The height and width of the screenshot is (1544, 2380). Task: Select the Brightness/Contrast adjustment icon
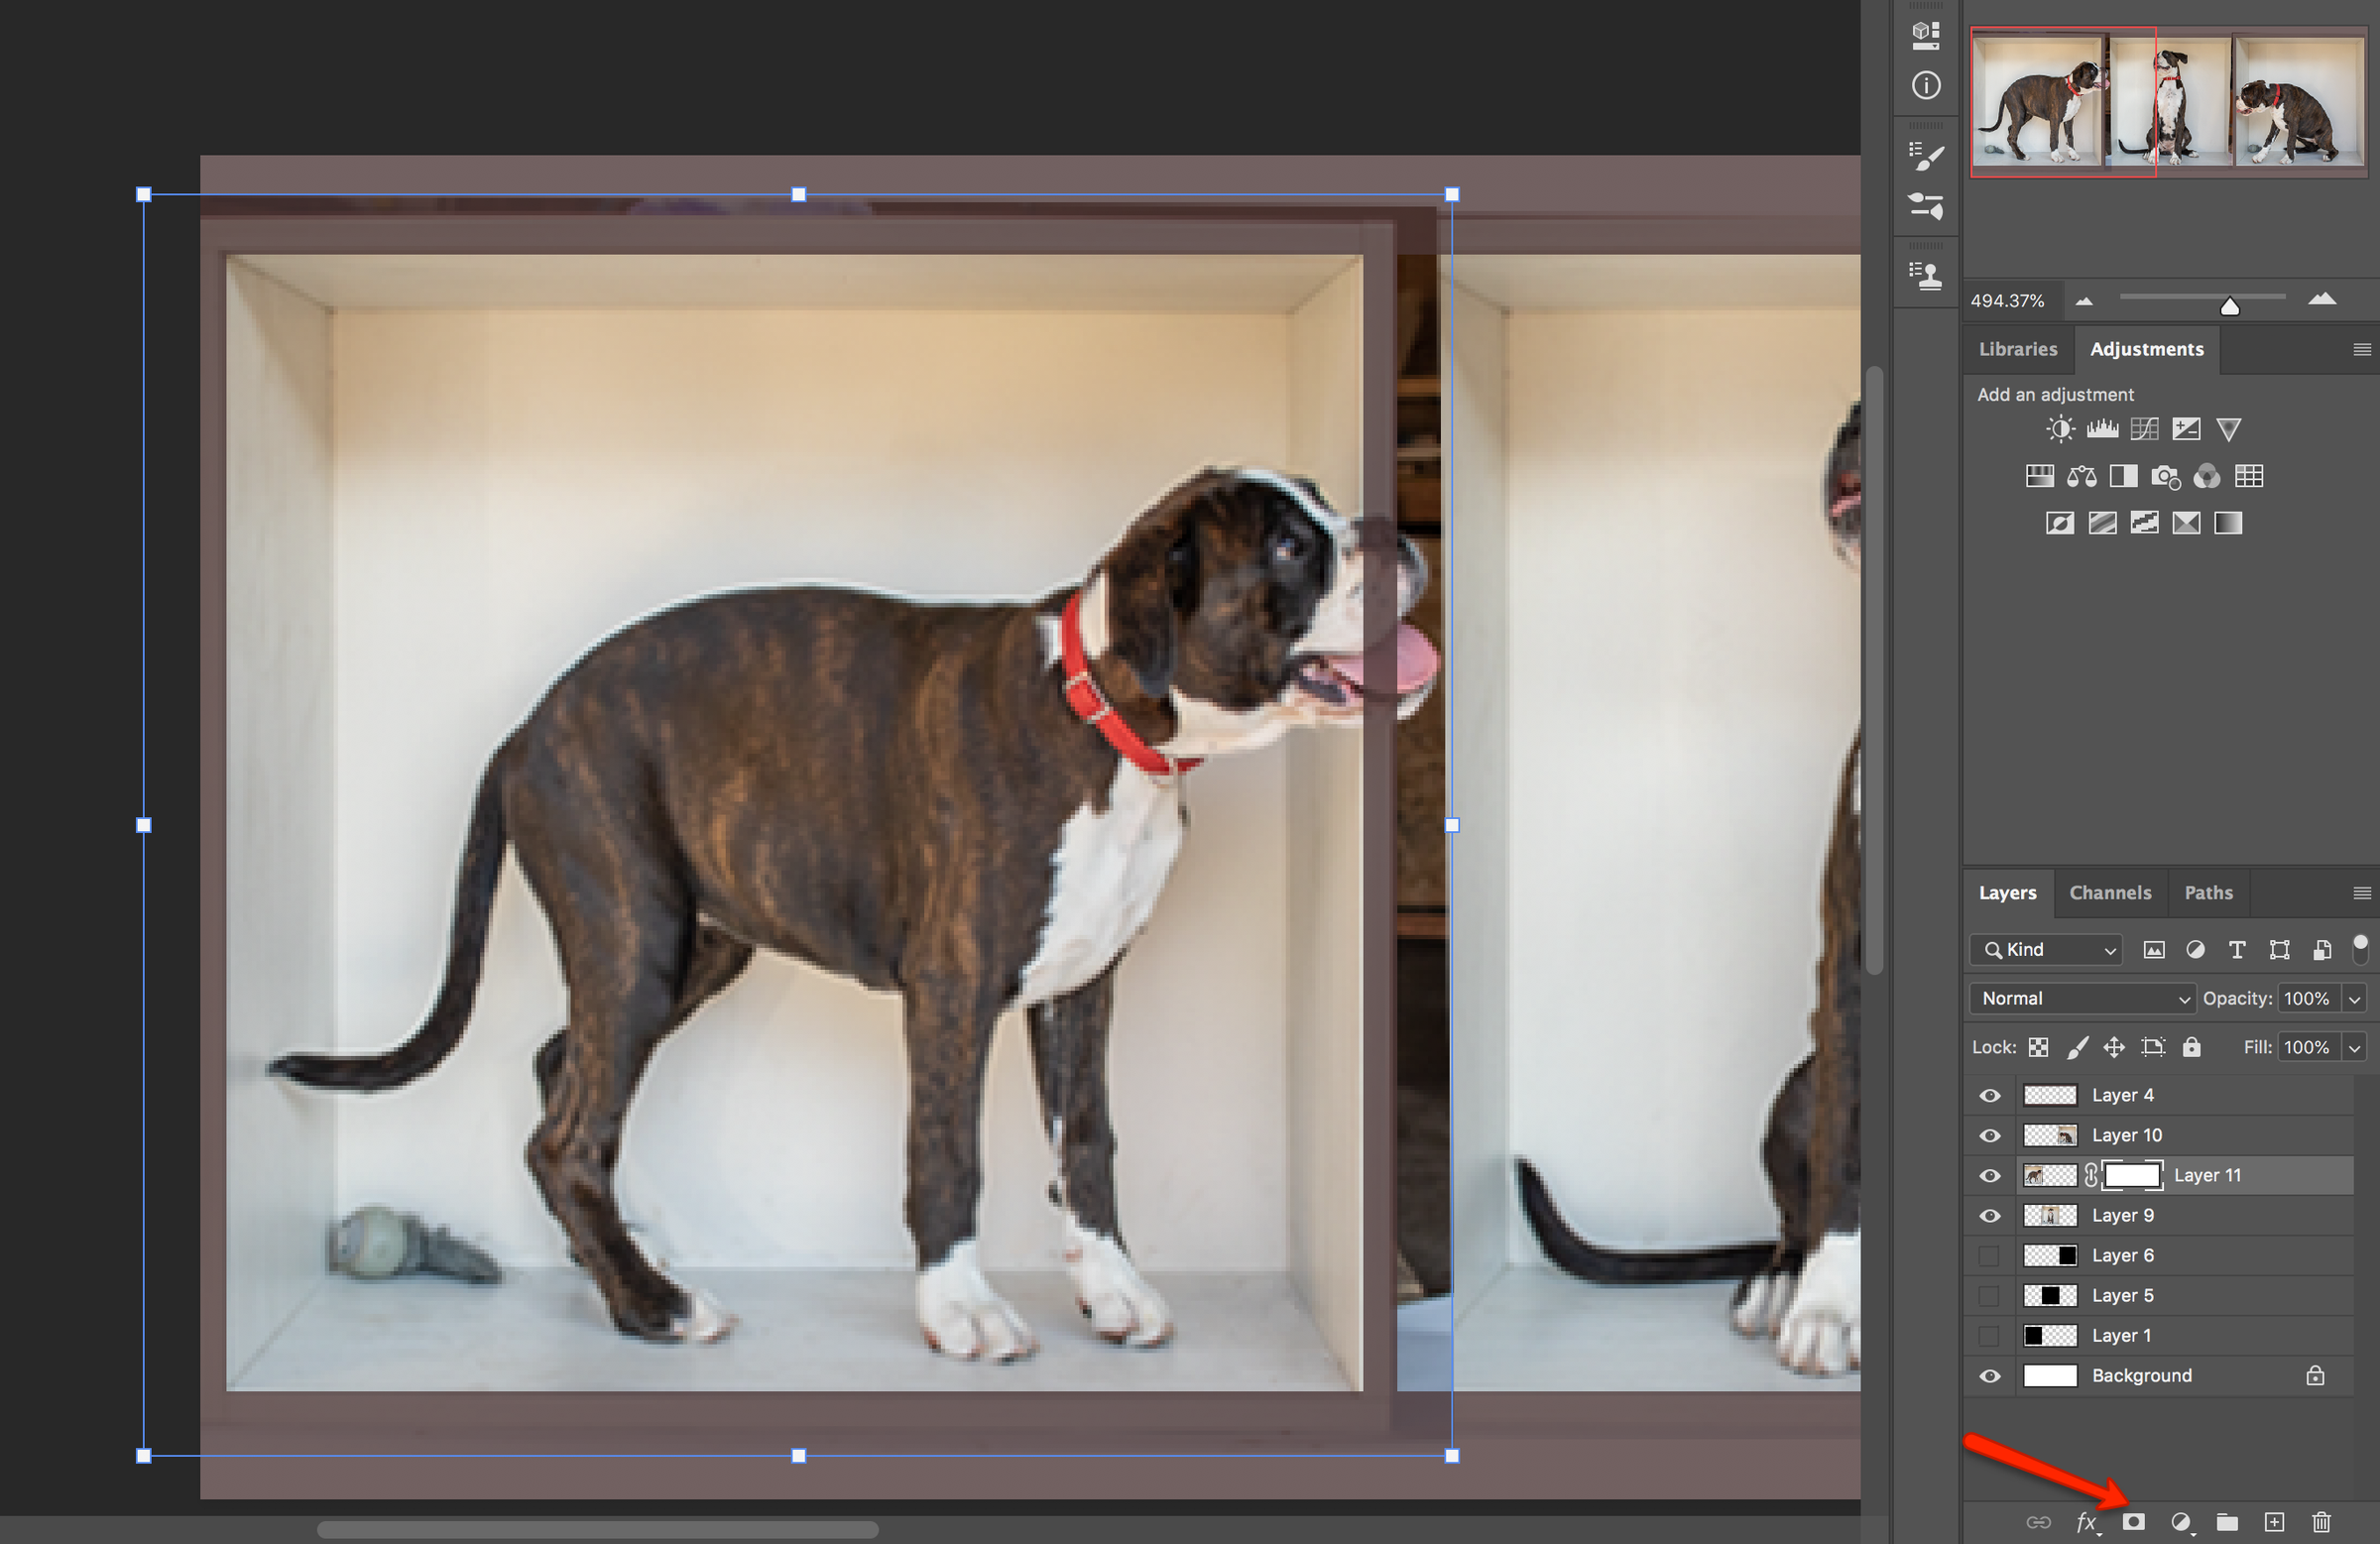[x=2060, y=428]
